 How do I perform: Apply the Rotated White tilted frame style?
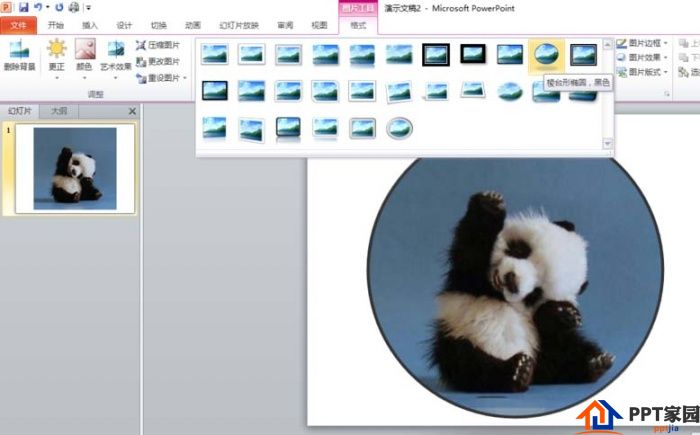[x=399, y=92]
